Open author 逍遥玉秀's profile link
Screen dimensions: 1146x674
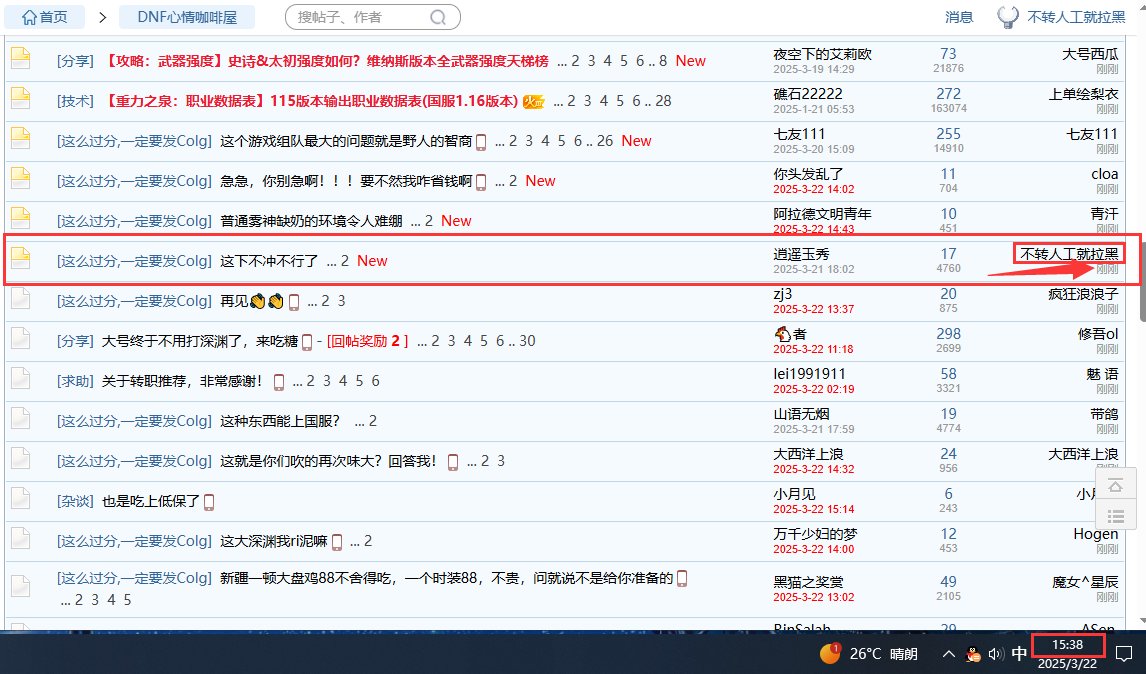click(802, 254)
